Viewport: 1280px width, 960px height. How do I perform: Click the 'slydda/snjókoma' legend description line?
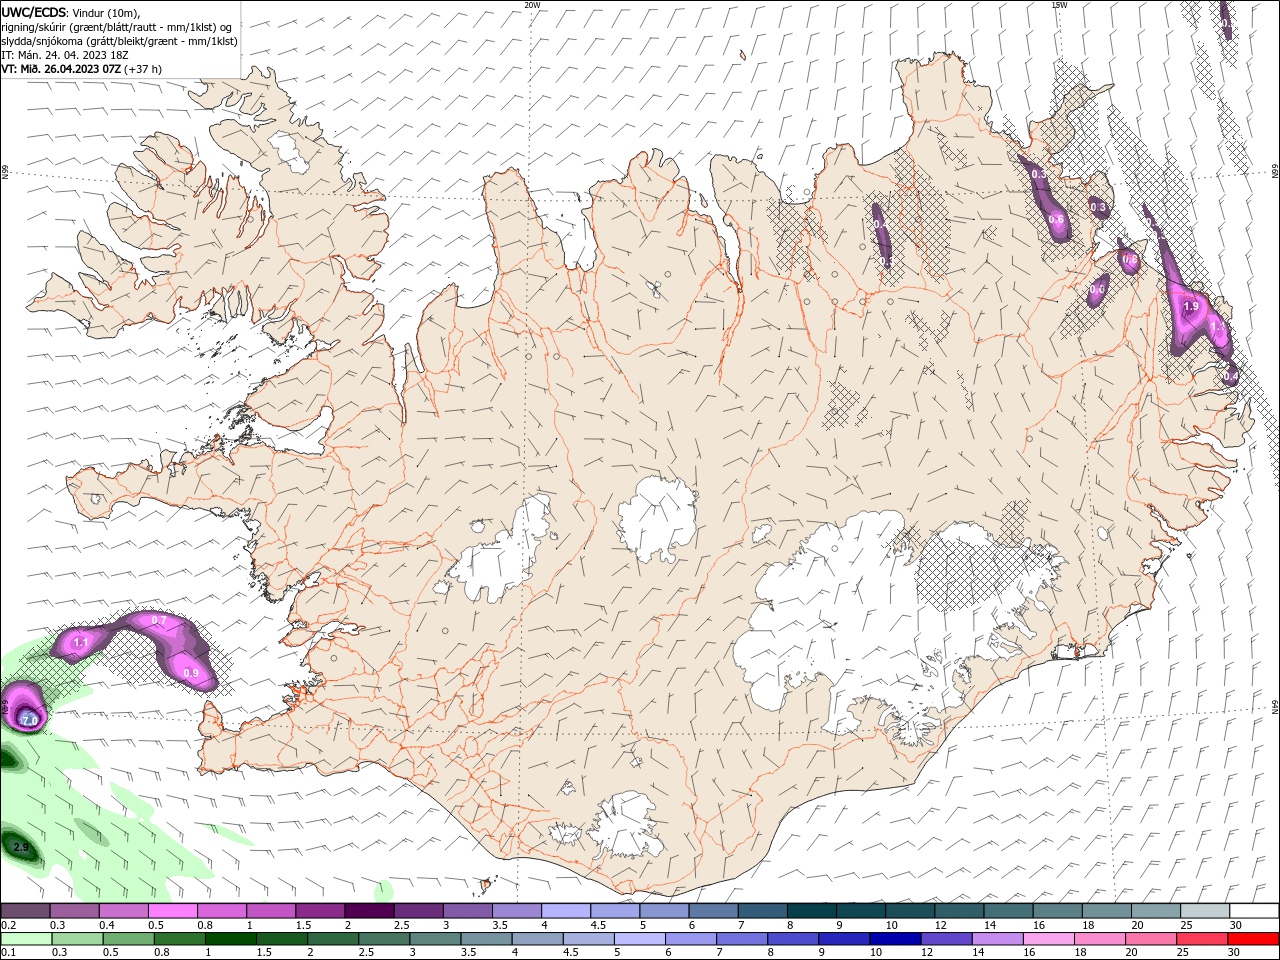pos(119,41)
